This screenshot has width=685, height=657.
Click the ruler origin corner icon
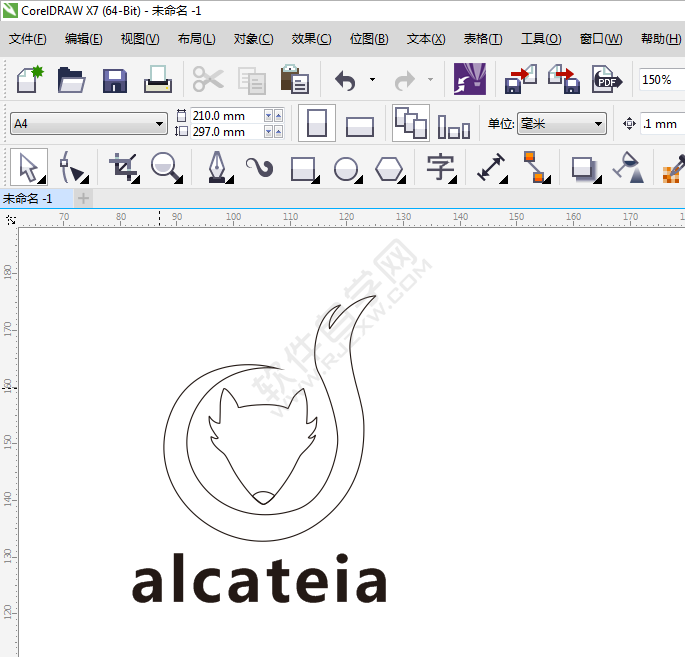pyautogui.click(x=11, y=220)
